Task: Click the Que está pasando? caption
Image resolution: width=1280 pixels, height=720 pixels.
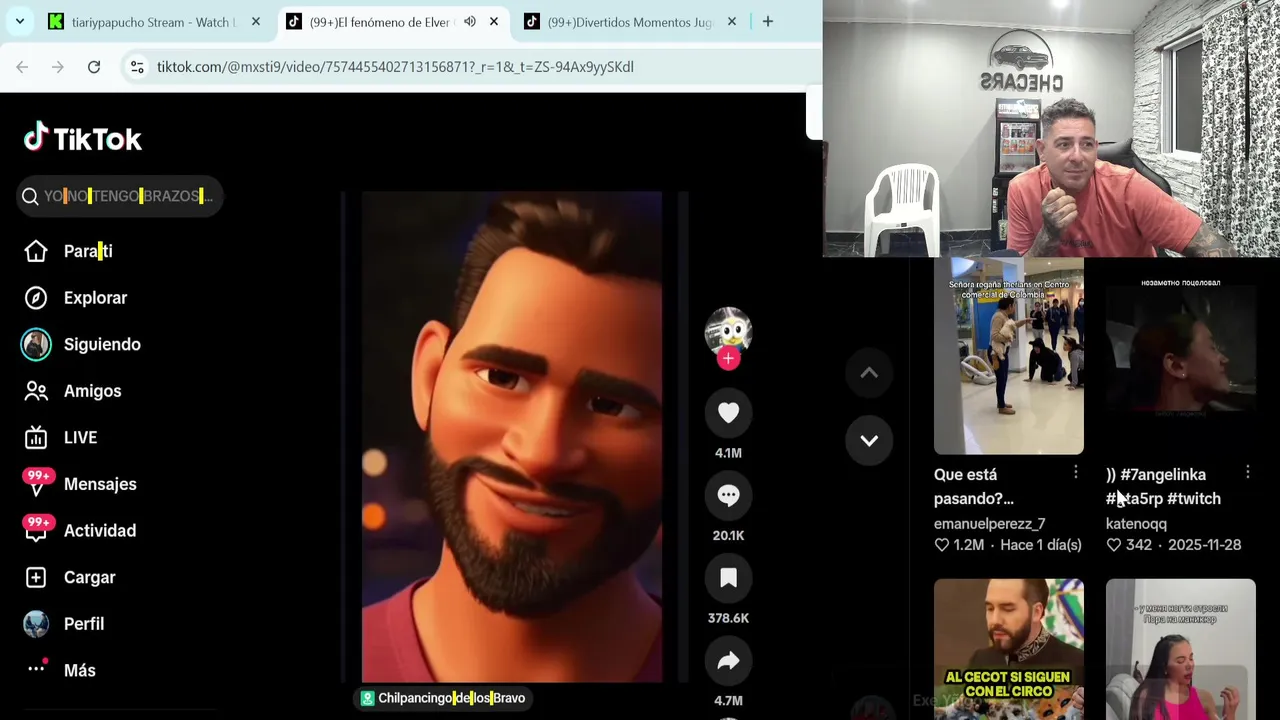Action: 973,486
